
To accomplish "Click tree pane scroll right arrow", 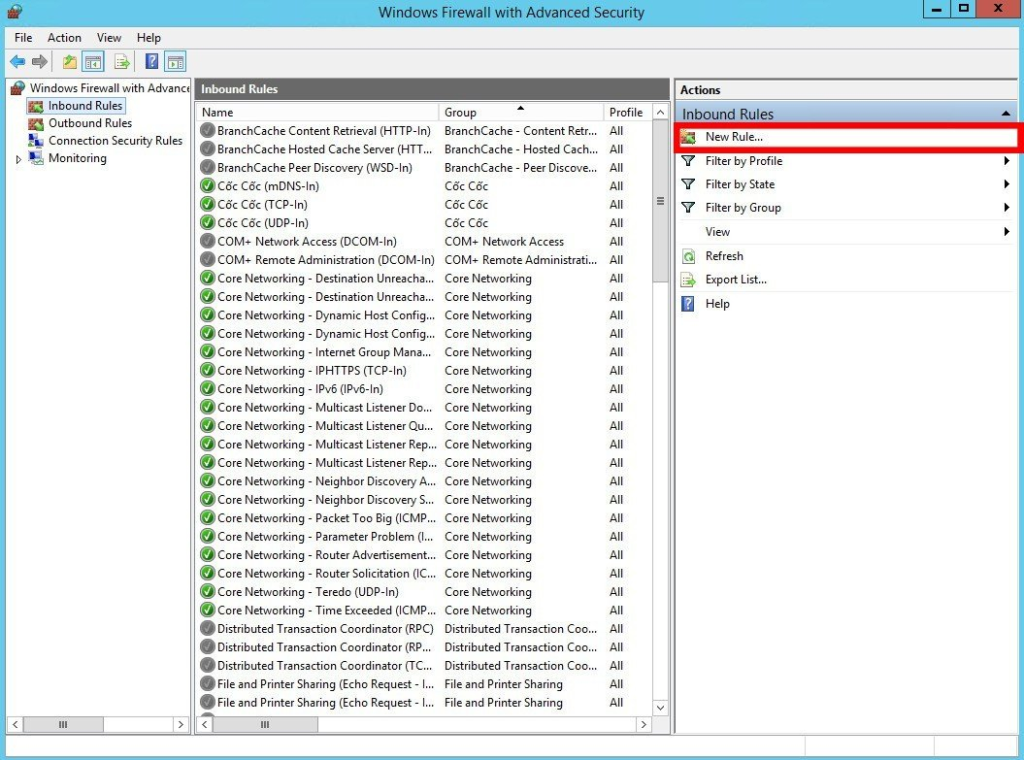I will (181, 724).
